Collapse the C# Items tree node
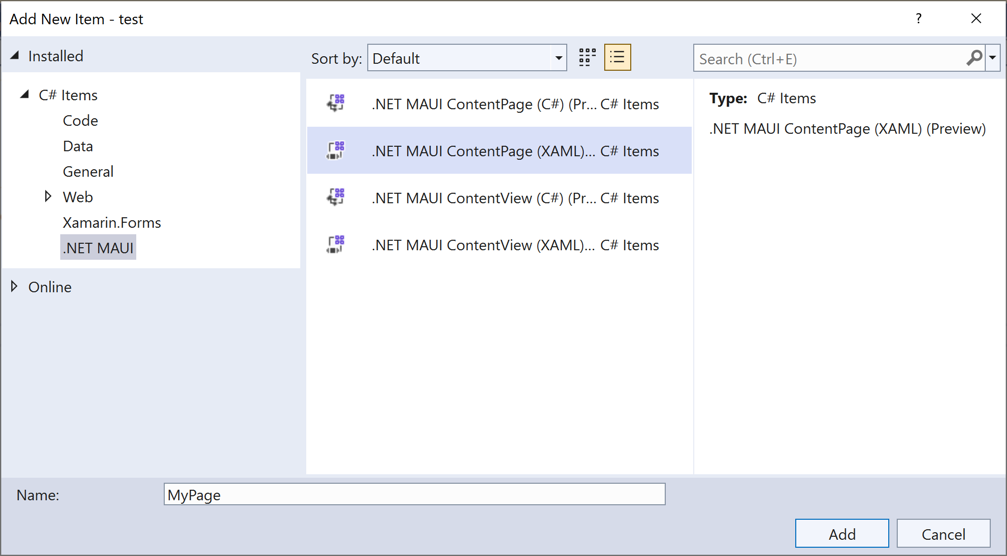Viewport: 1007px width, 556px height. pyautogui.click(x=25, y=94)
